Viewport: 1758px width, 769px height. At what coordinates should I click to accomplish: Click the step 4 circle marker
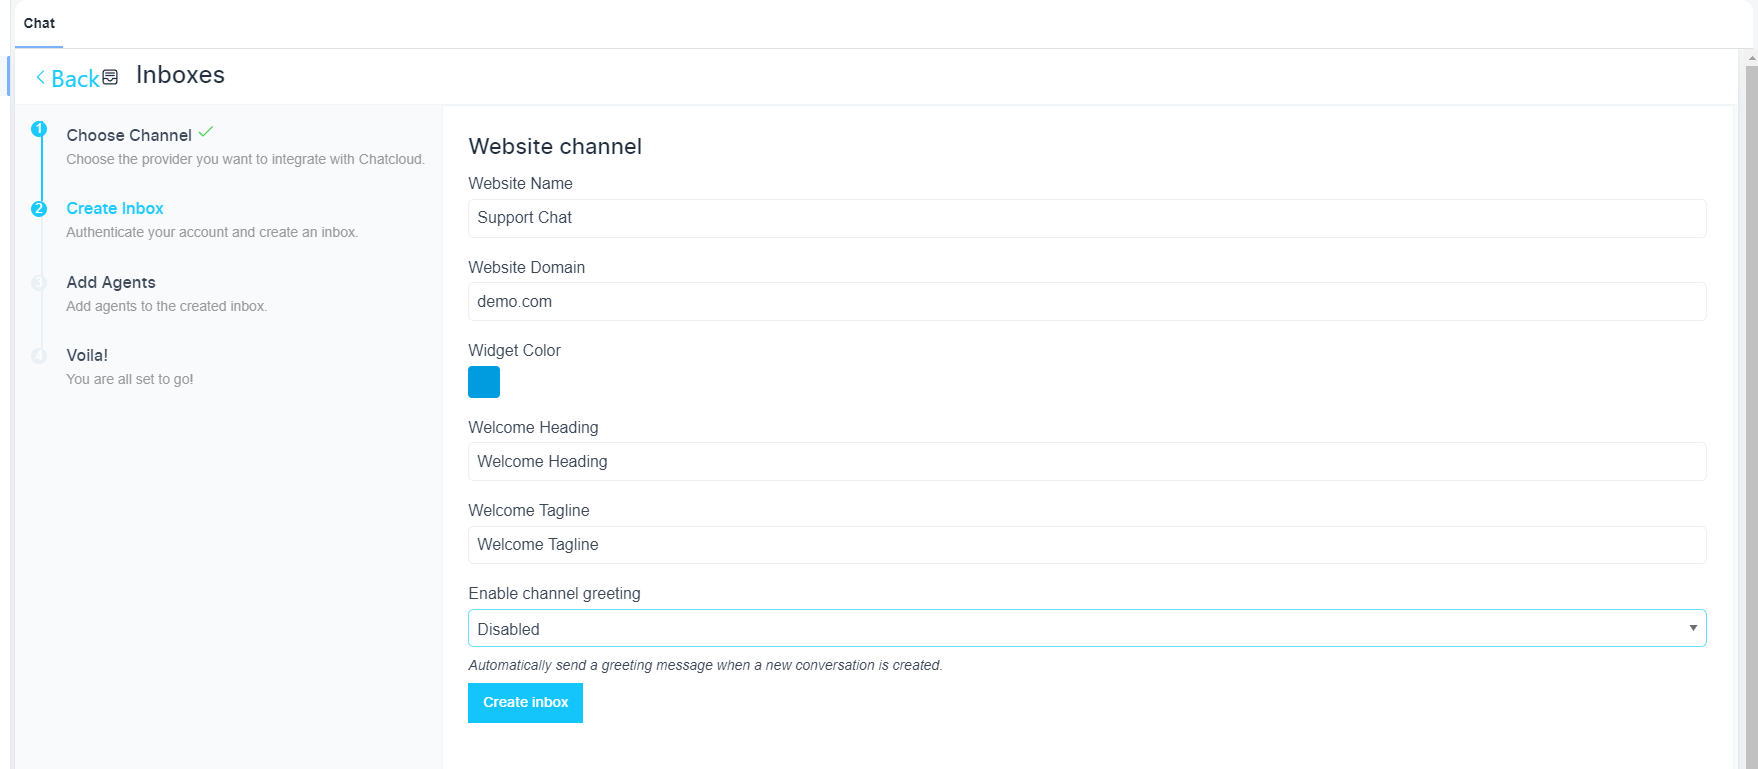pyautogui.click(x=39, y=356)
